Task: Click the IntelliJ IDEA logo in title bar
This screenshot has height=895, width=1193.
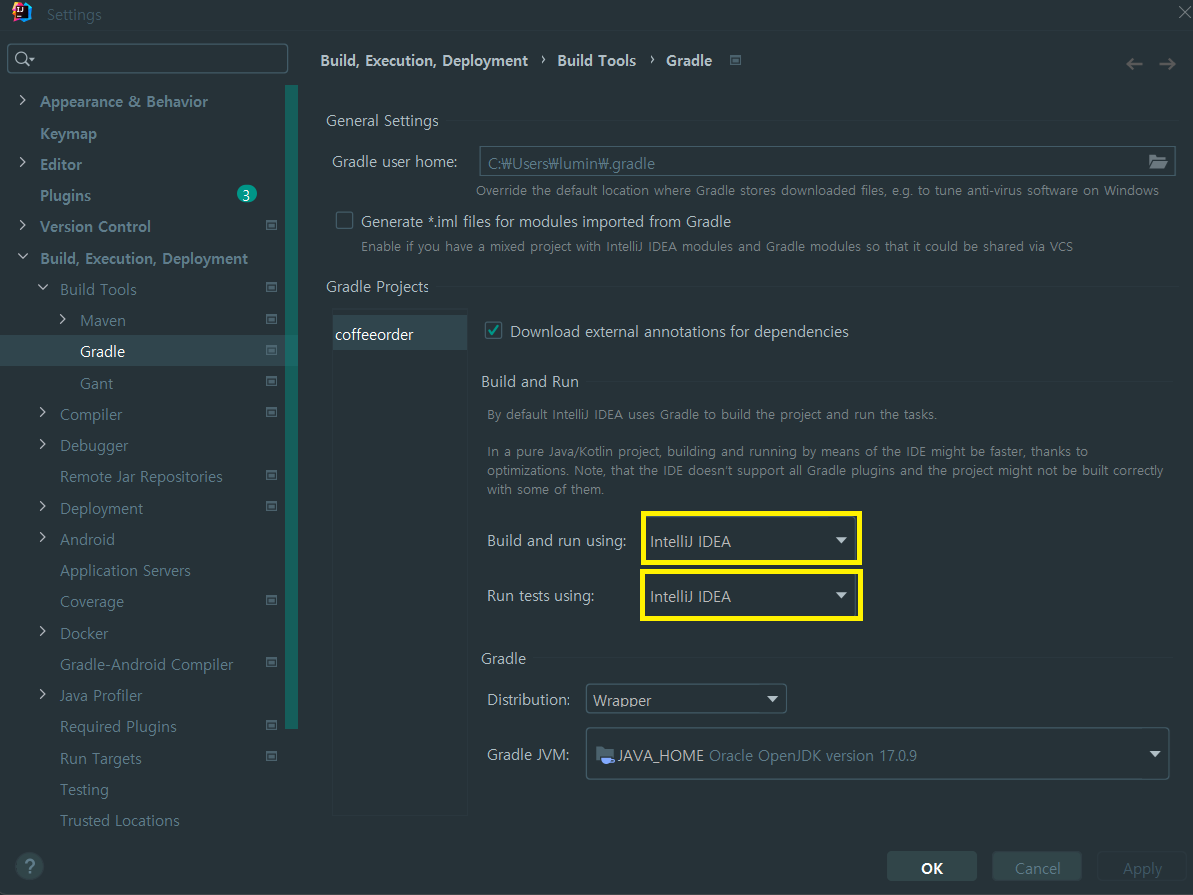Action: pos(22,12)
